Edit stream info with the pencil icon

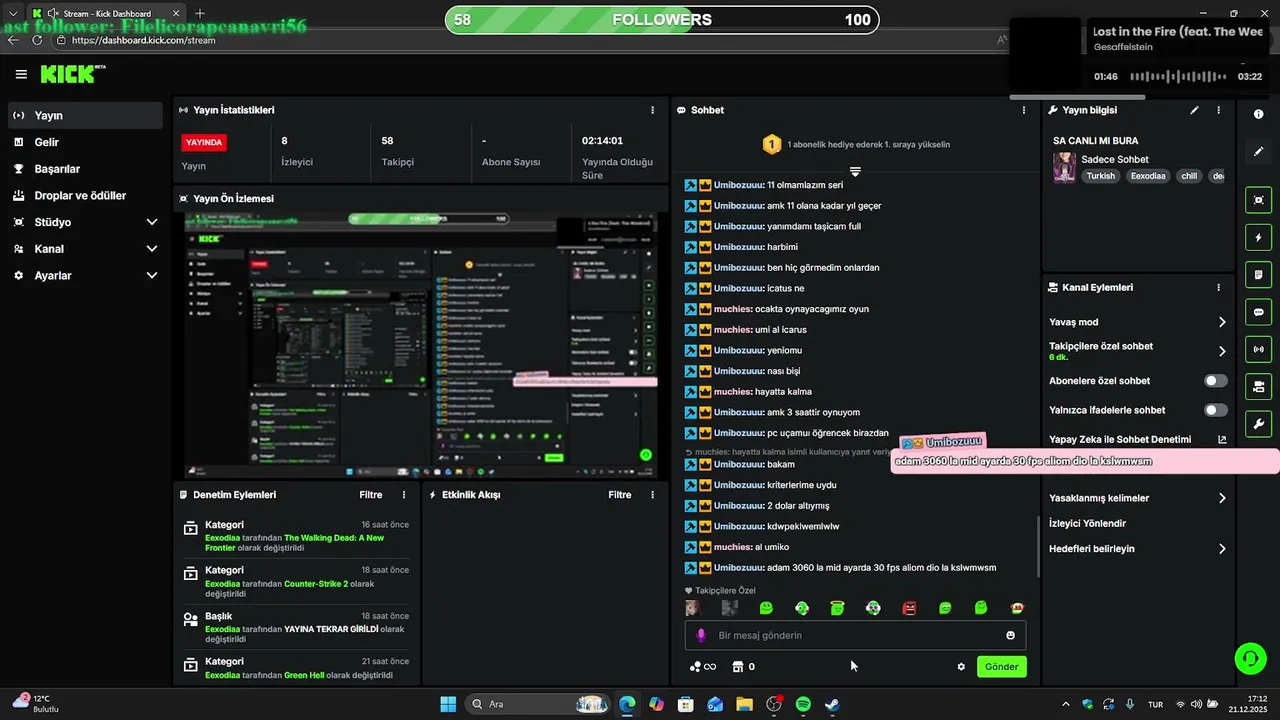(x=1194, y=110)
